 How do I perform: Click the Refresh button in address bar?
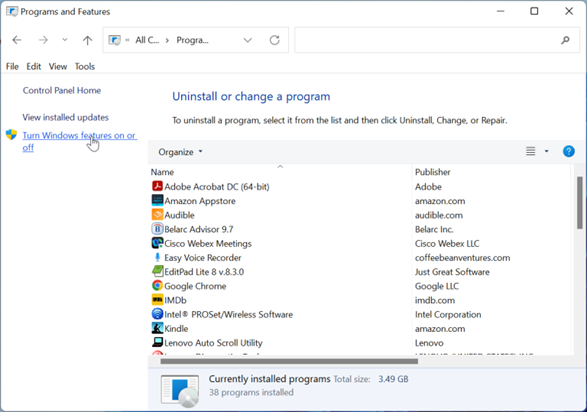[274, 40]
